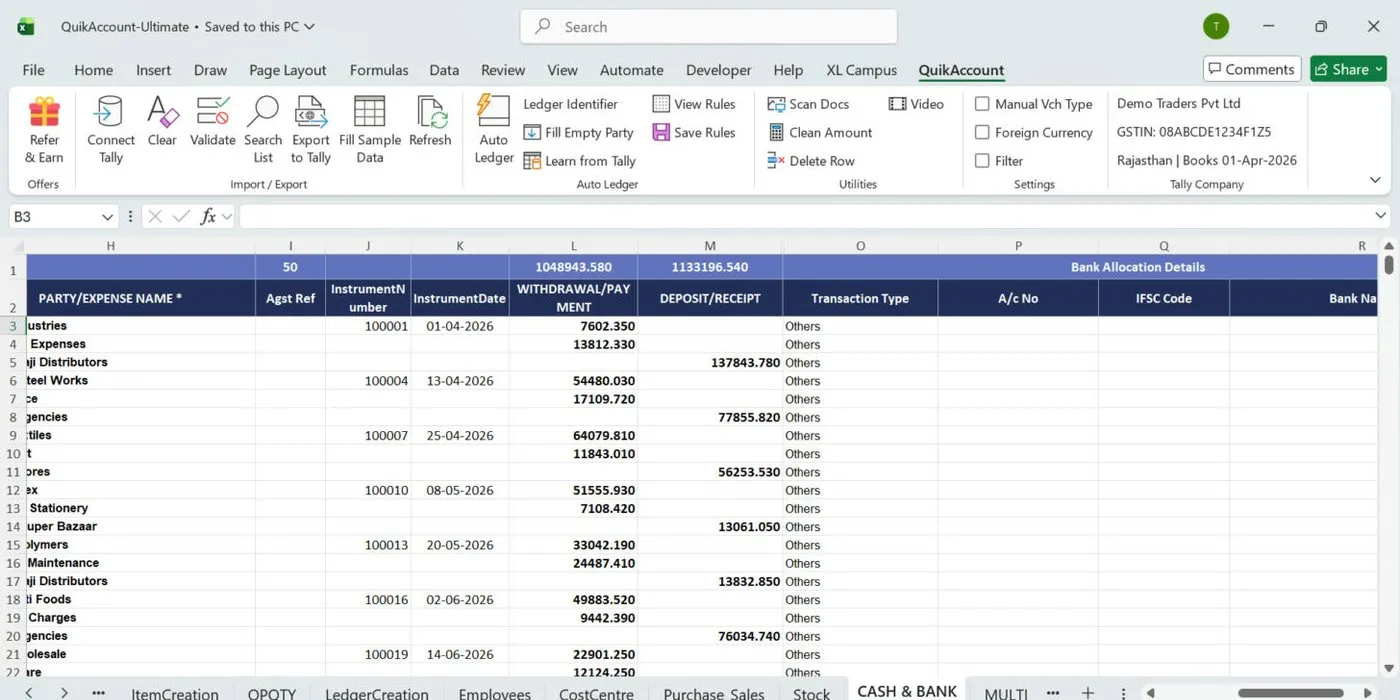The height and width of the screenshot is (700, 1400).
Task: Select column L header
Action: [x=573, y=246]
